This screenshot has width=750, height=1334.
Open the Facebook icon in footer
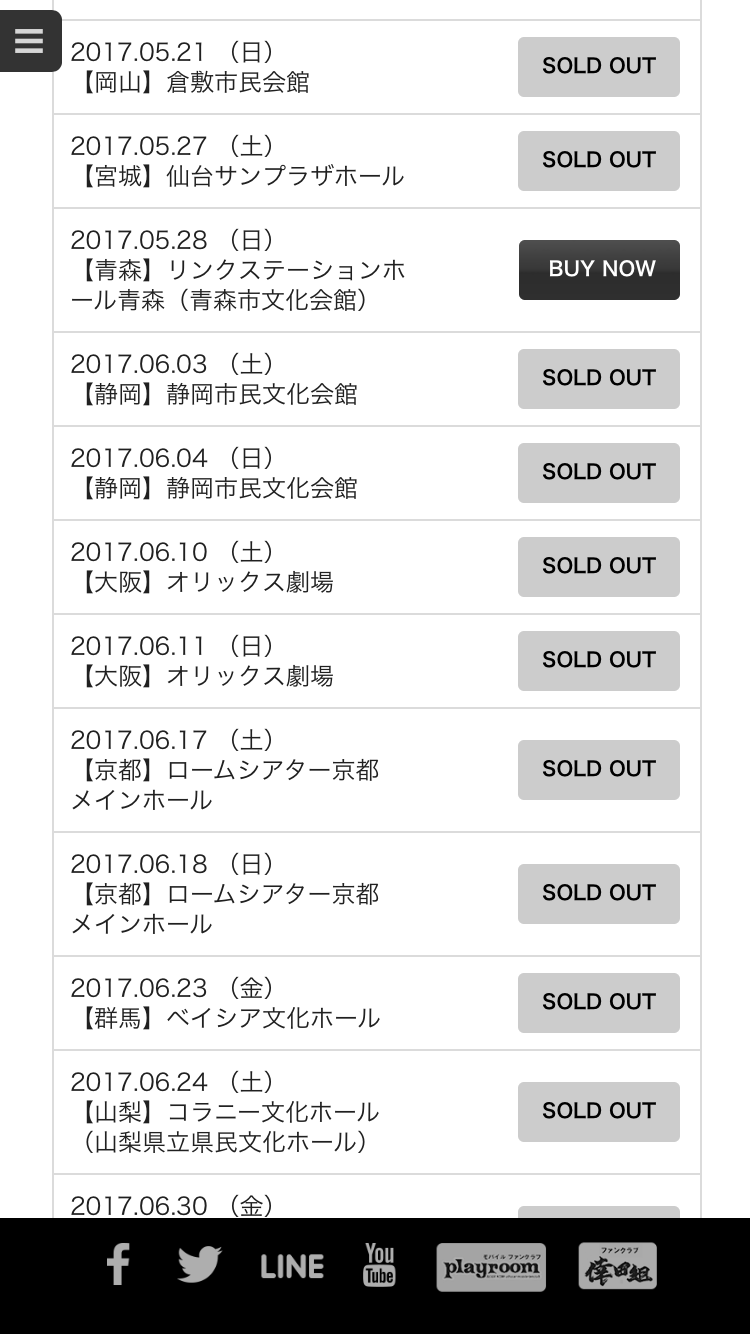(x=118, y=1265)
